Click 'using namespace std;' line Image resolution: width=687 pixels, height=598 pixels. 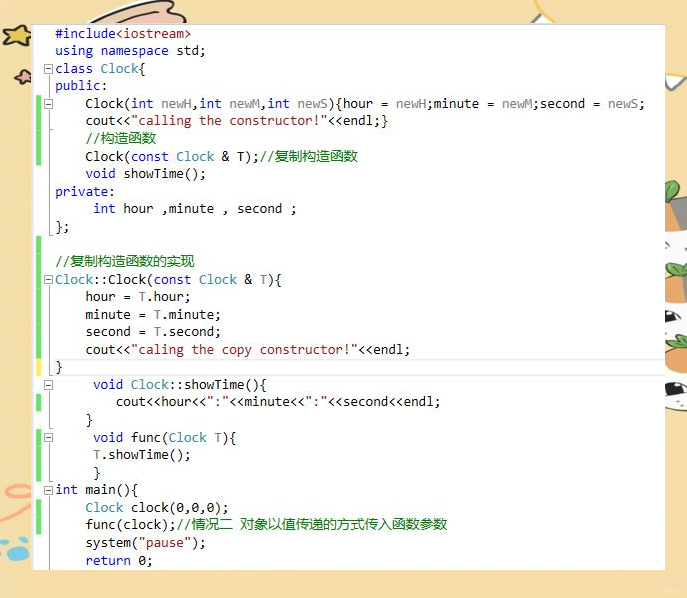click(x=130, y=51)
